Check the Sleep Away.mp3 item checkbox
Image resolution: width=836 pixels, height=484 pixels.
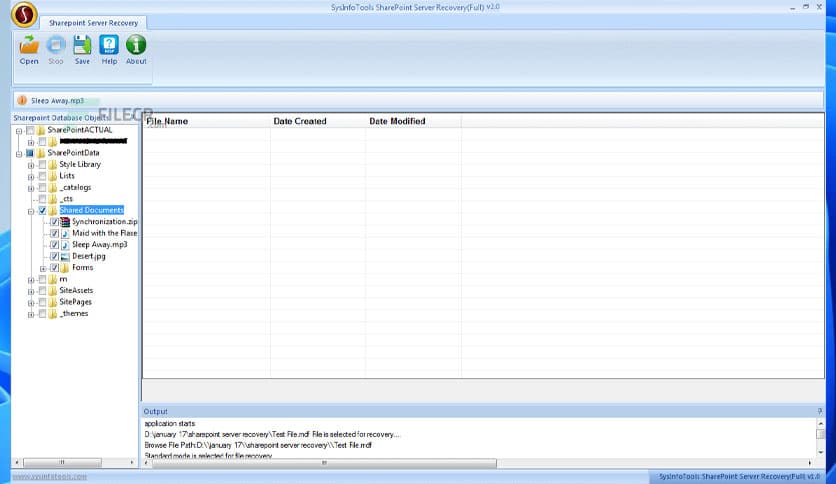54,245
